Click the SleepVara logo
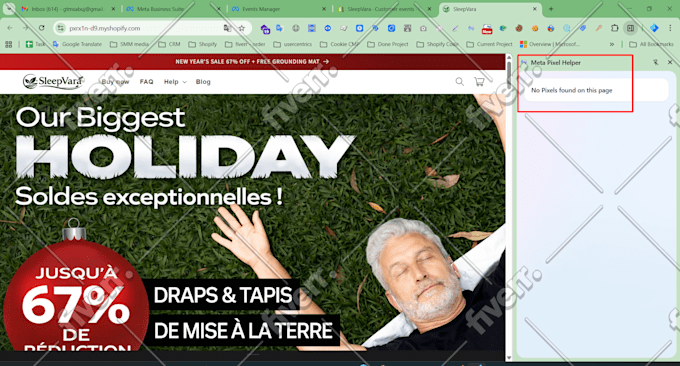680x366 pixels. pos(53,81)
